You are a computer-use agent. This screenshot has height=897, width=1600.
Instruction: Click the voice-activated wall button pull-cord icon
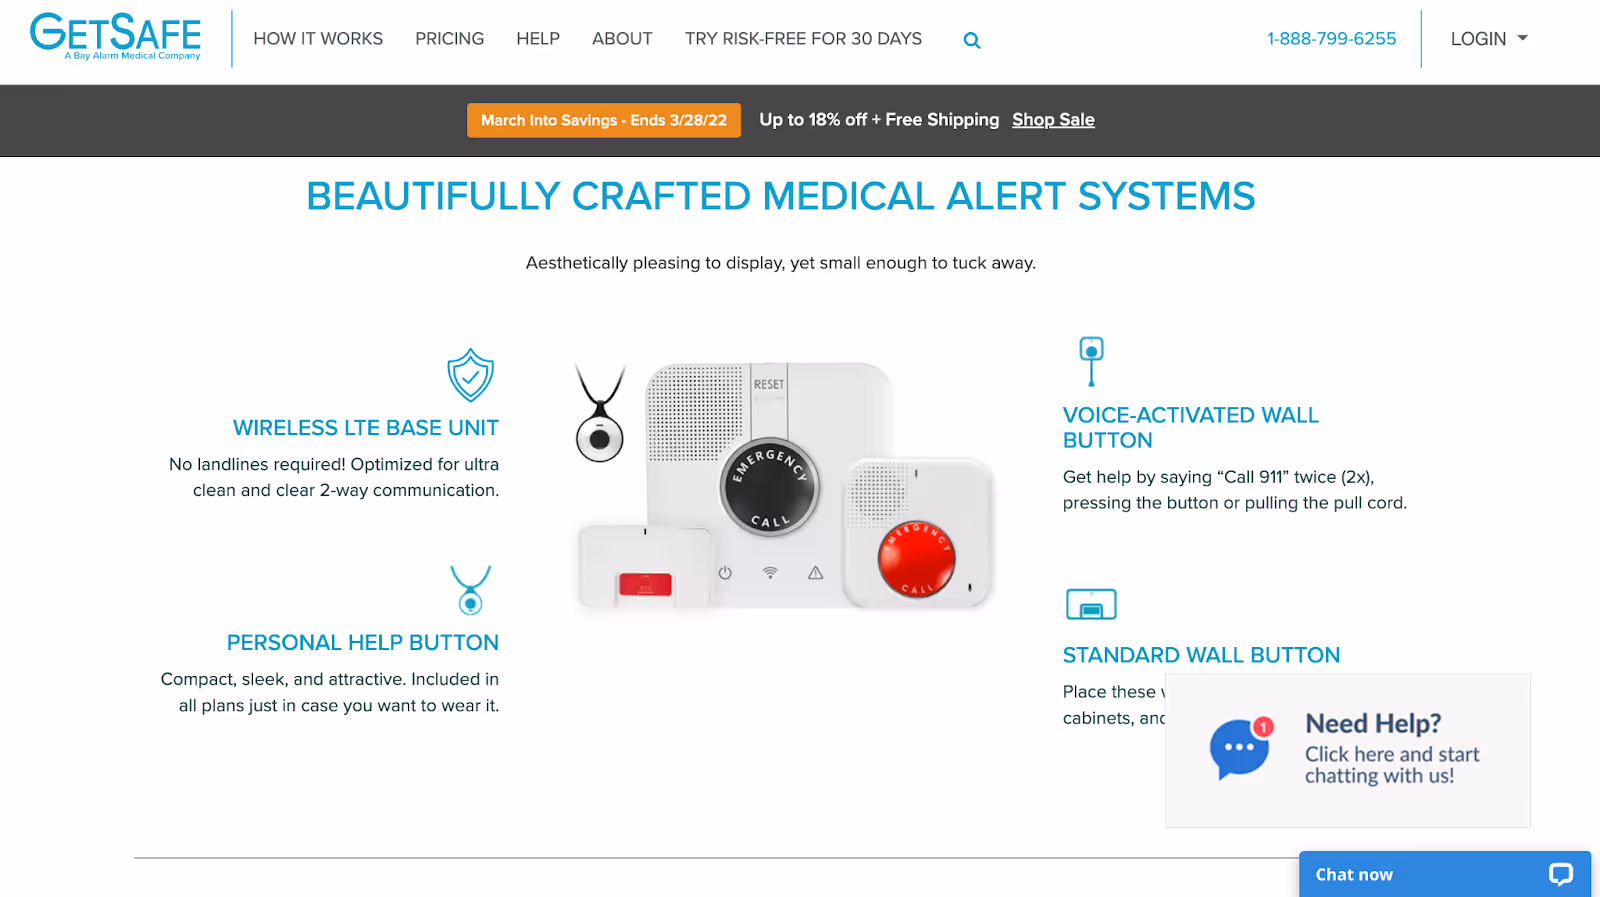click(1091, 361)
